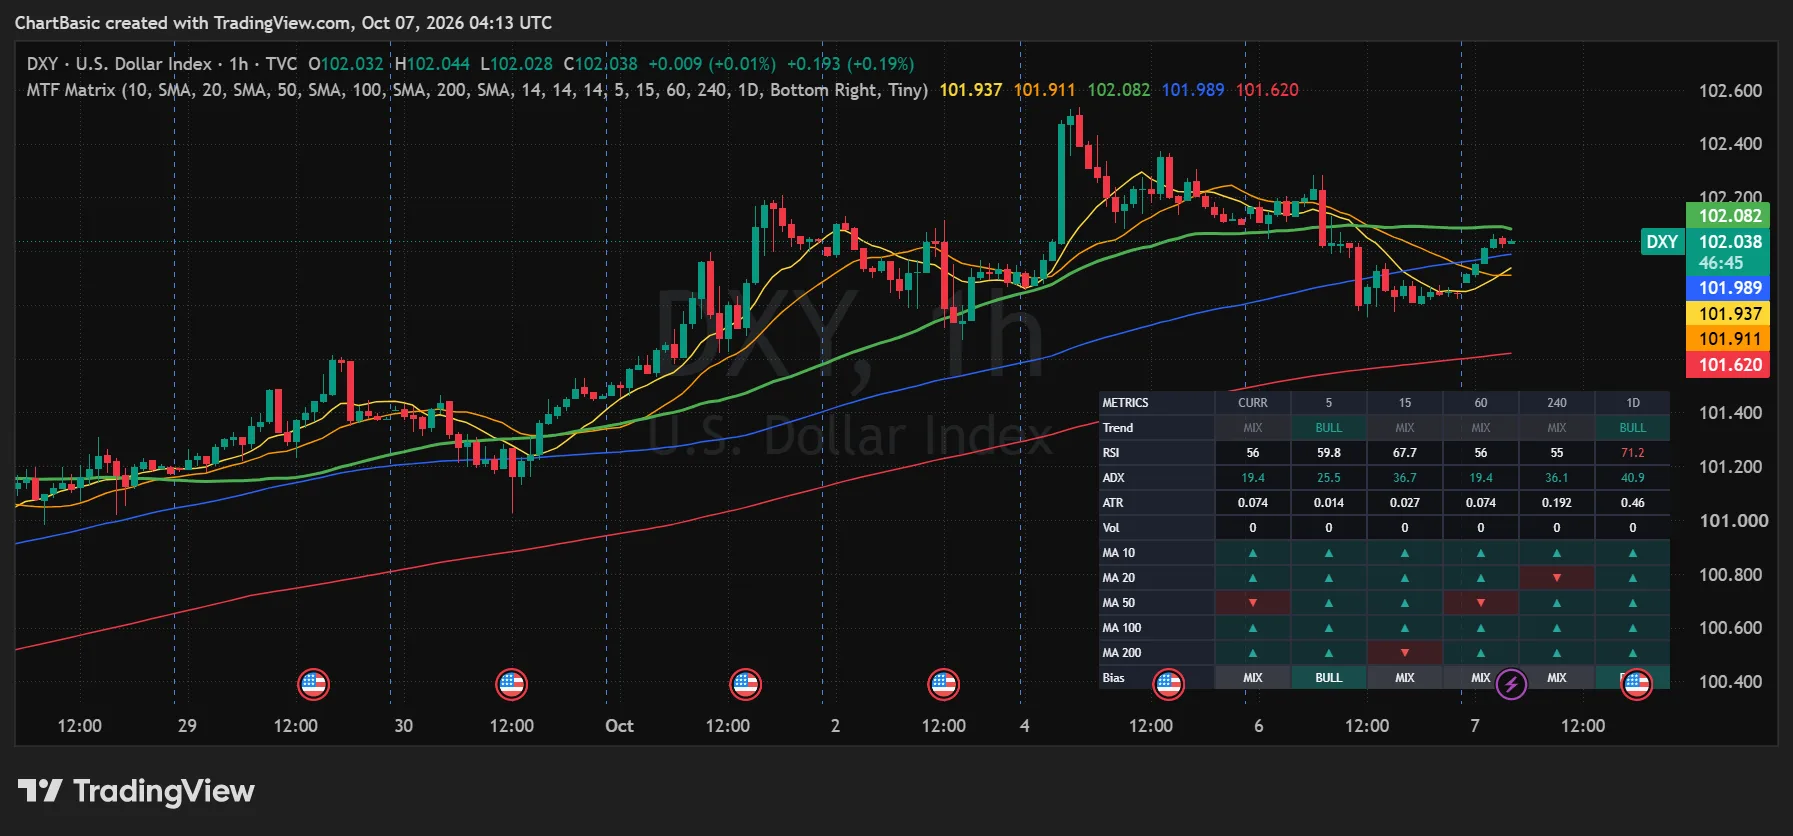1793x836 pixels.
Task: Click the MA 100 row label
Action: pyautogui.click(x=1121, y=628)
